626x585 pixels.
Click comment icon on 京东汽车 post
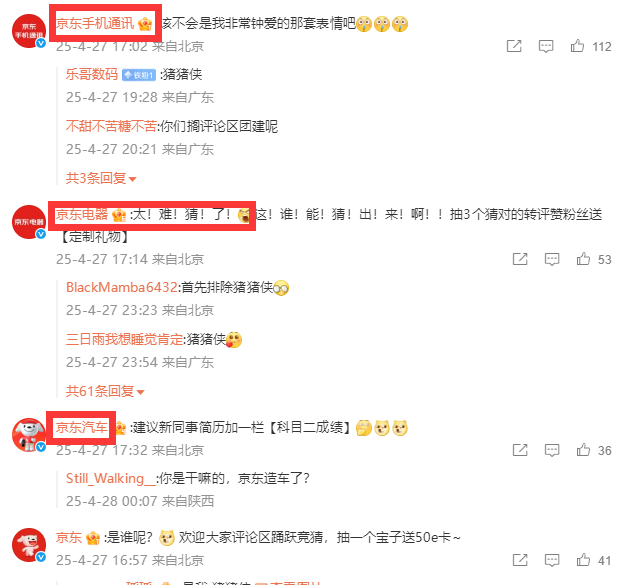552,450
